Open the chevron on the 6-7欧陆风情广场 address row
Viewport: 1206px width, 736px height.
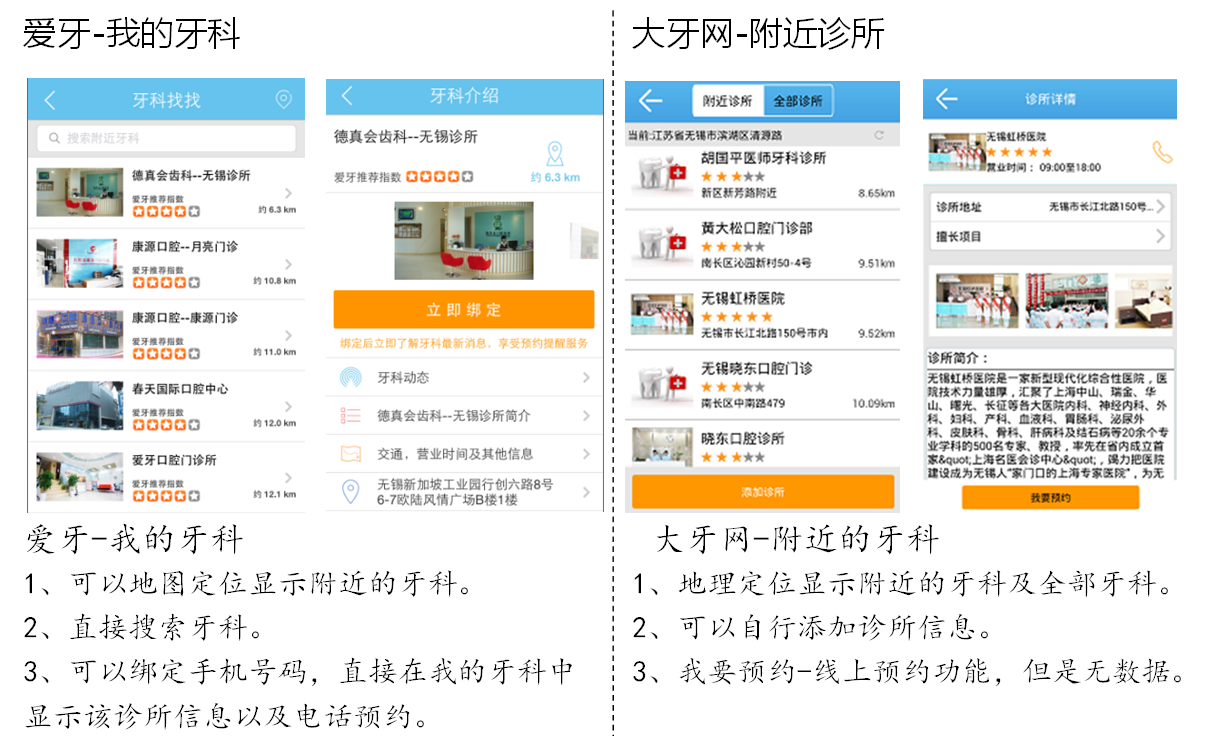(586, 492)
